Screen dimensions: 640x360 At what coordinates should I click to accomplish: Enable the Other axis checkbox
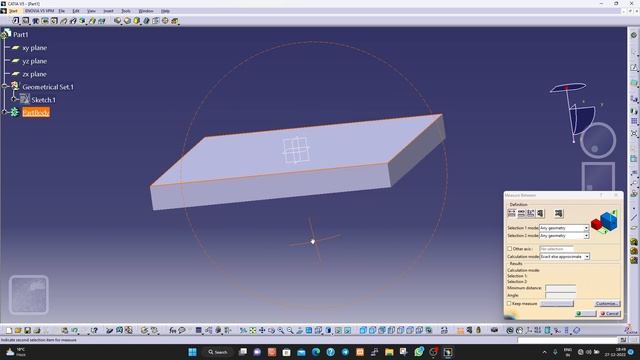click(x=509, y=249)
